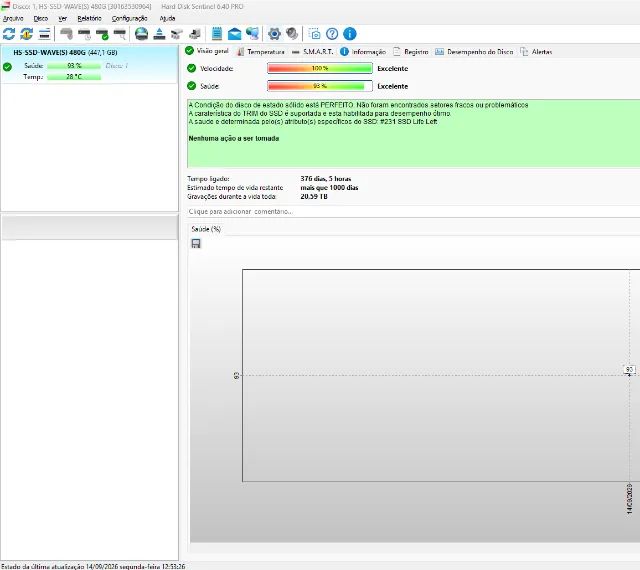
Task: Click the status bar last update text
Action: 93,566
